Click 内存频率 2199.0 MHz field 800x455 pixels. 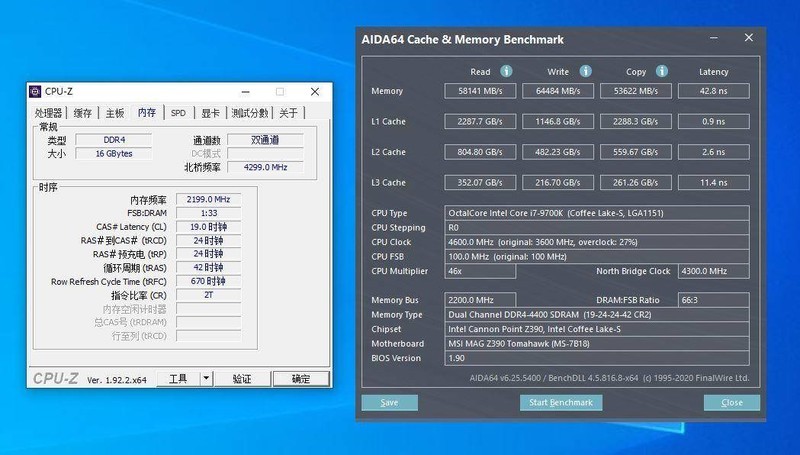pyautogui.click(x=209, y=199)
